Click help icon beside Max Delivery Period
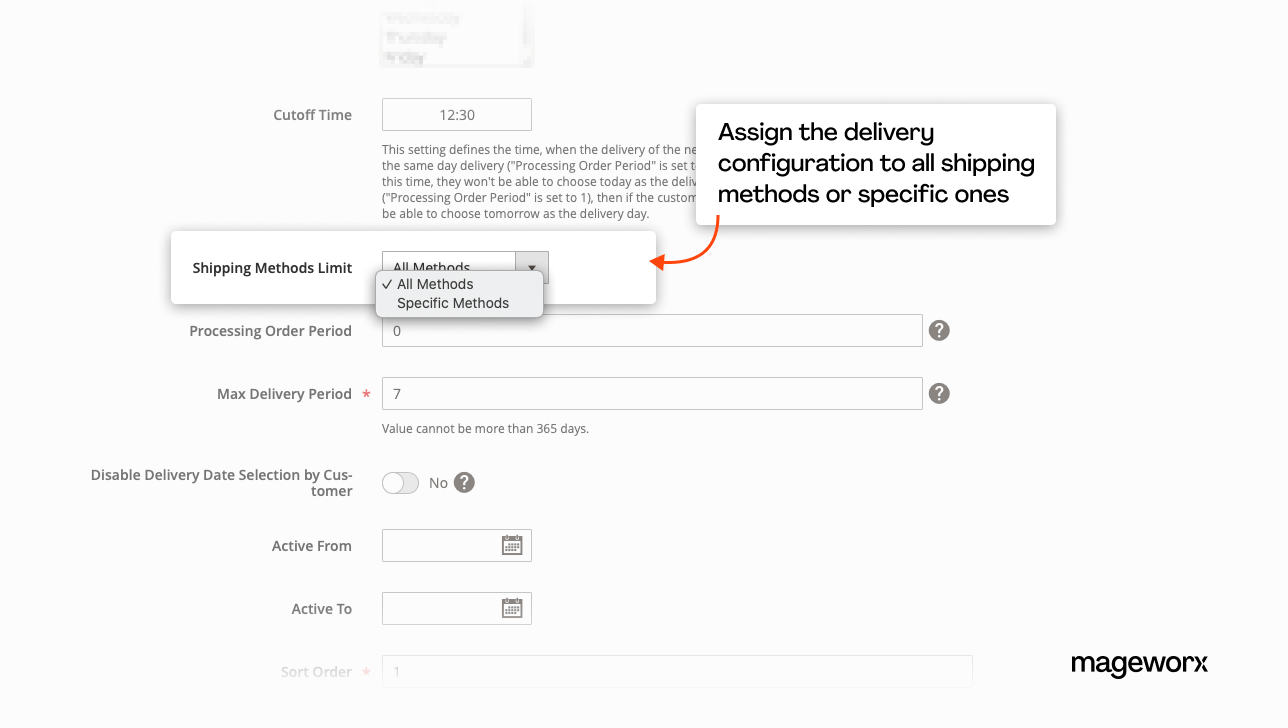Viewport: 1288px width, 728px height. [939, 394]
